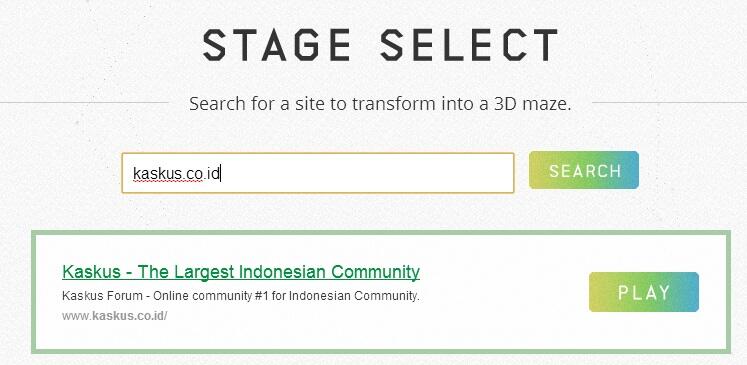This screenshot has height=365, width=747.
Task: Click the word 'STAGE' in the title
Action: pyautogui.click(x=276, y=45)
